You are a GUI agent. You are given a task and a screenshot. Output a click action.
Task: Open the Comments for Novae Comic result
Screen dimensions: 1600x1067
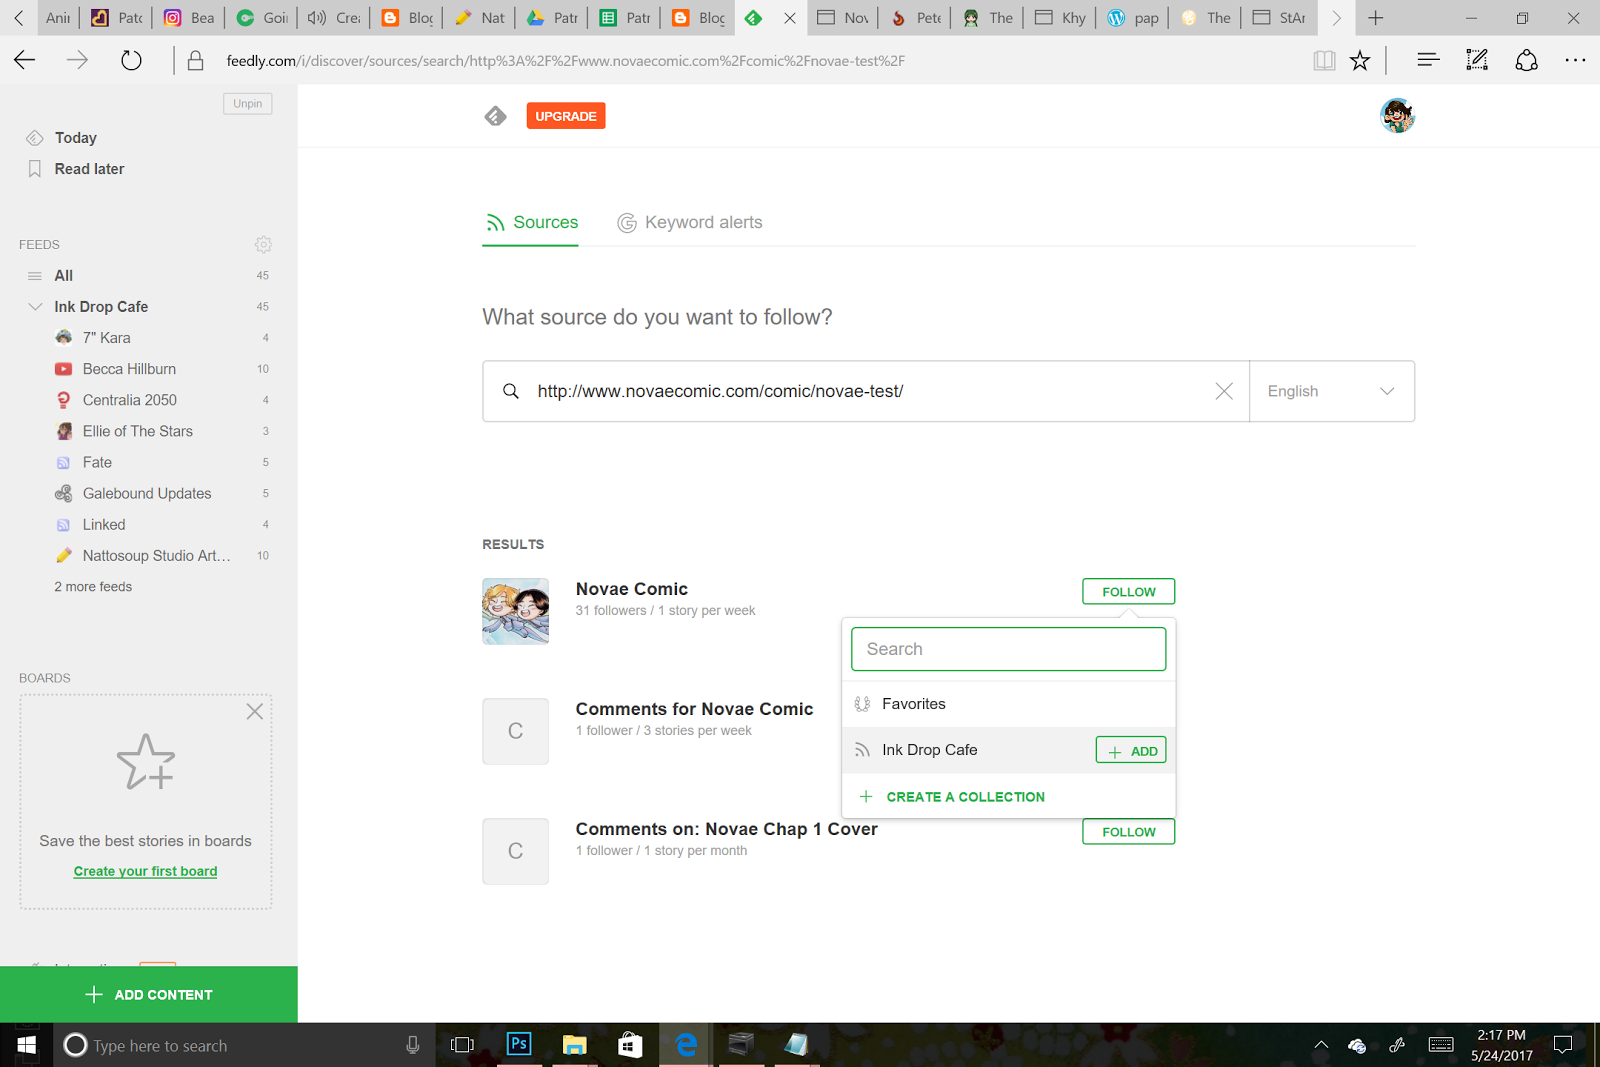tap(695, 709)
